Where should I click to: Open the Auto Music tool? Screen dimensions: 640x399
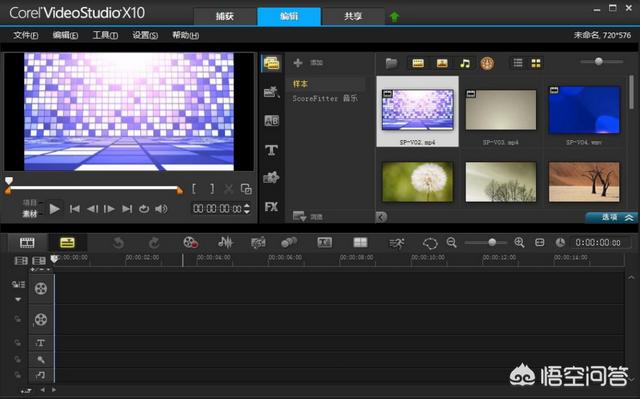coord(258,243)
